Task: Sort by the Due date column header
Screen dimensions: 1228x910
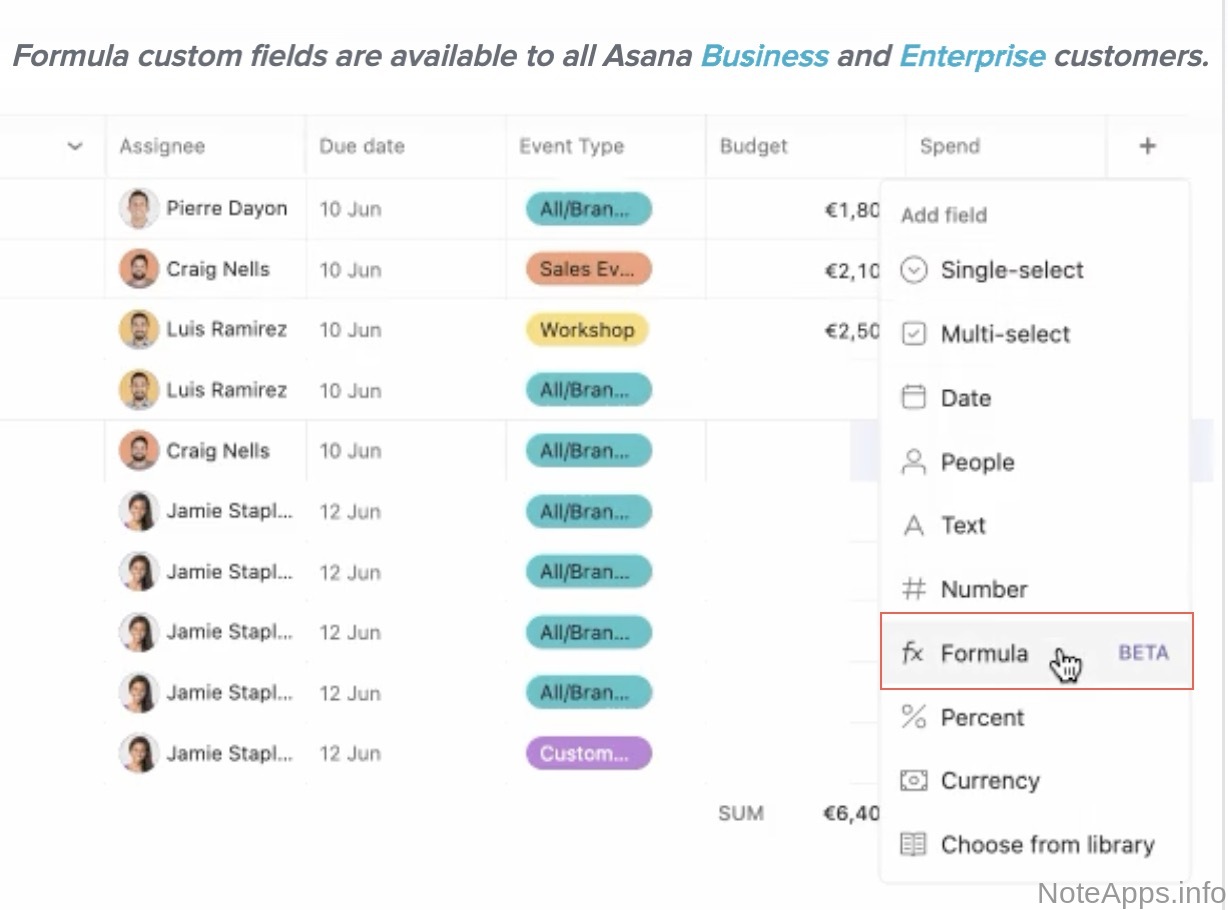Action: point(362,146)
